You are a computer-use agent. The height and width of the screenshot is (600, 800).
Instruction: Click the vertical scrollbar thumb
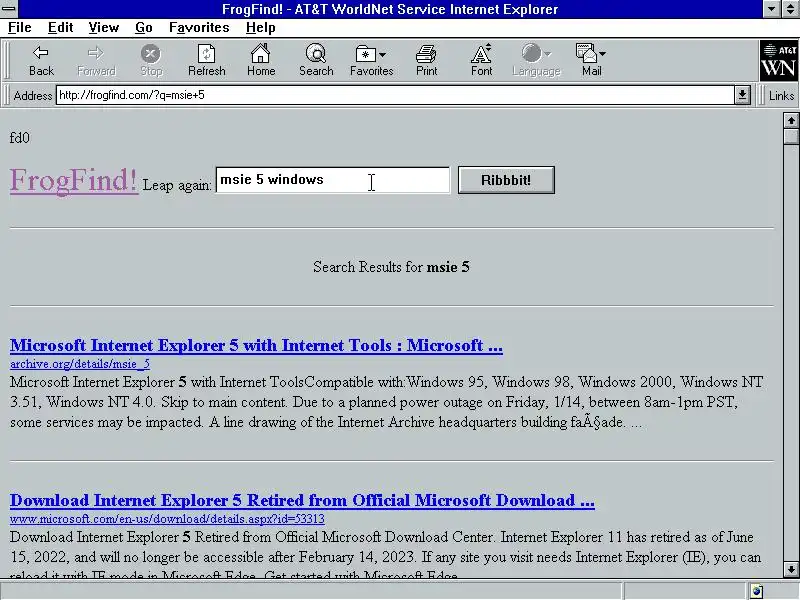point(791,136)
